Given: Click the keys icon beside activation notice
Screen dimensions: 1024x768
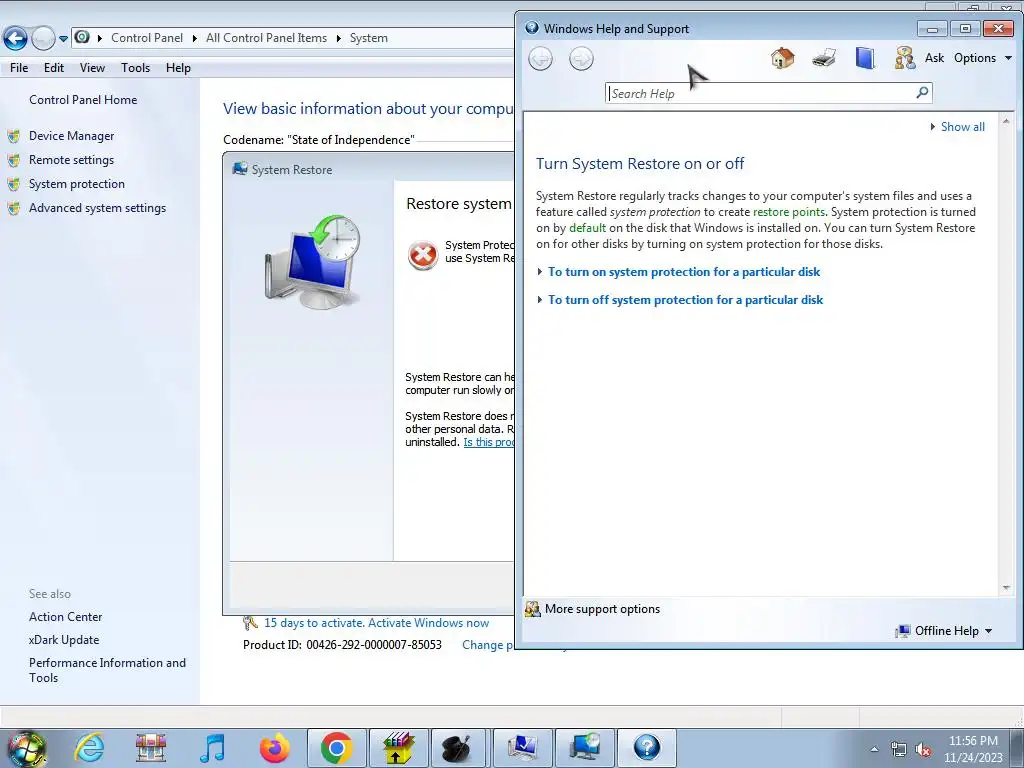Looking at the screenshot, I should (x=250, y=624).
